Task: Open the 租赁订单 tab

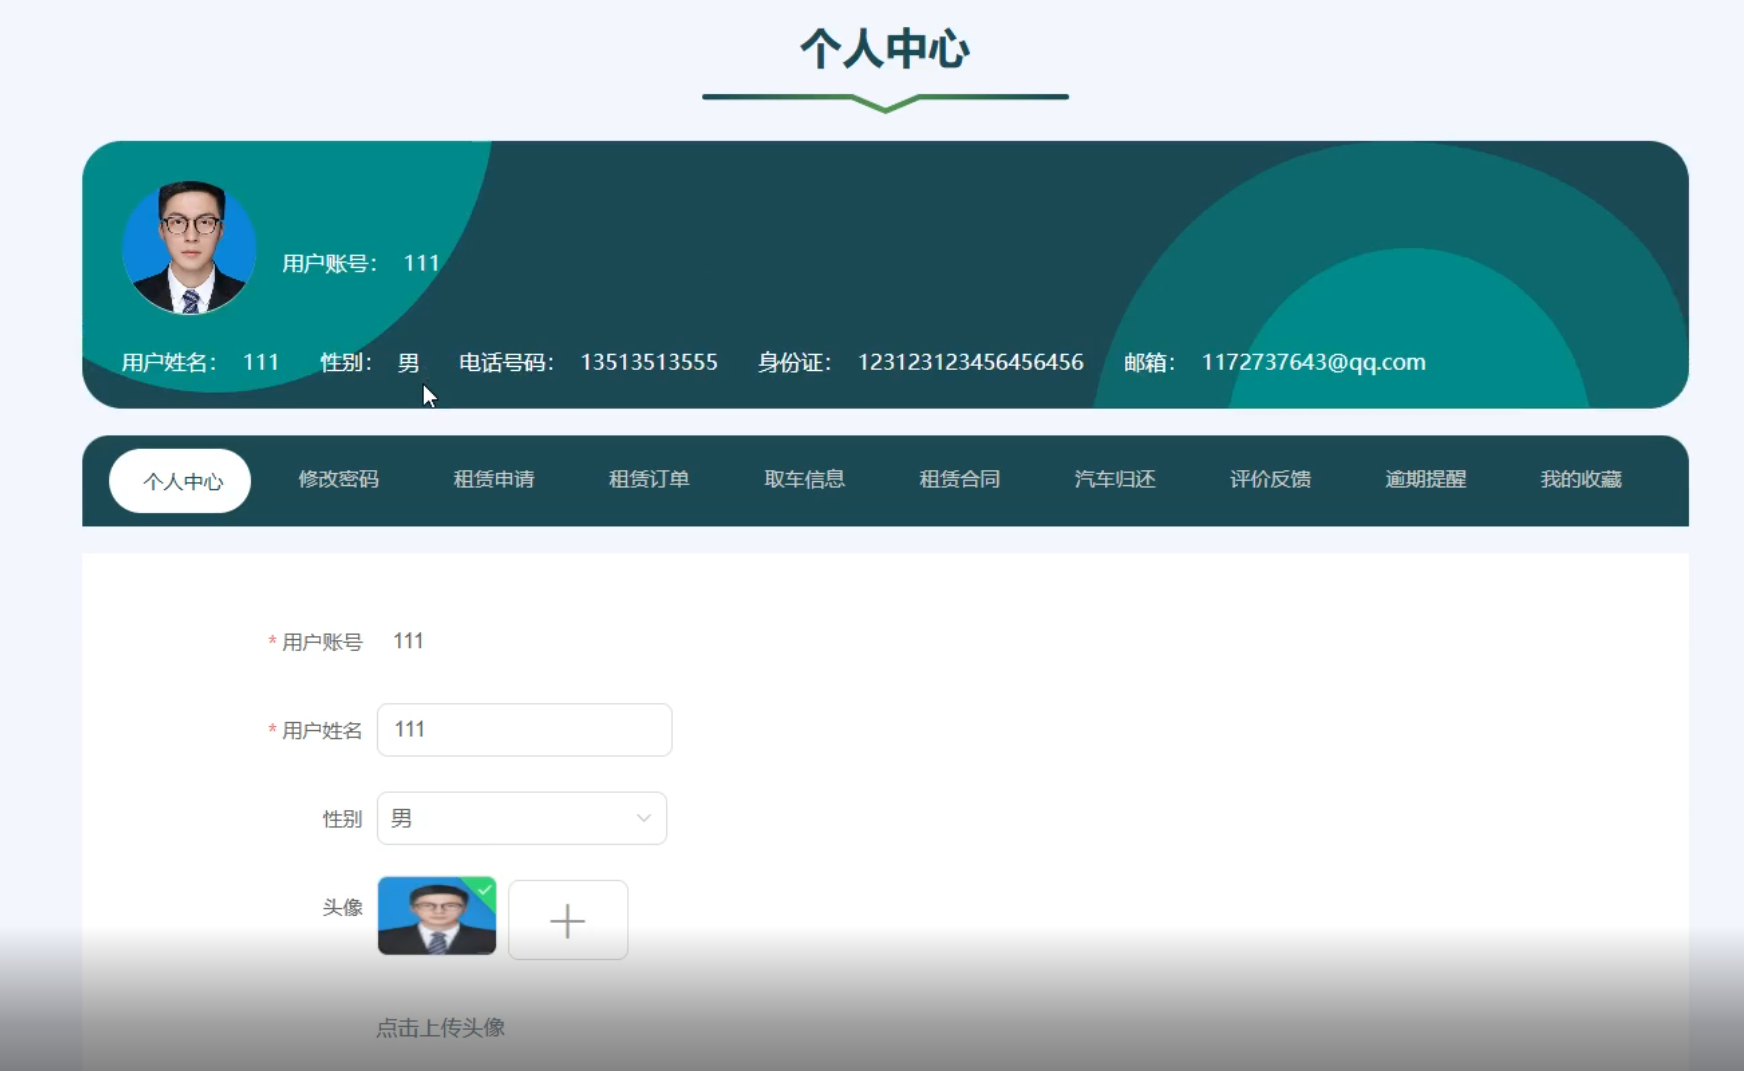Action: pyautogui.click(x=649, y=479)
